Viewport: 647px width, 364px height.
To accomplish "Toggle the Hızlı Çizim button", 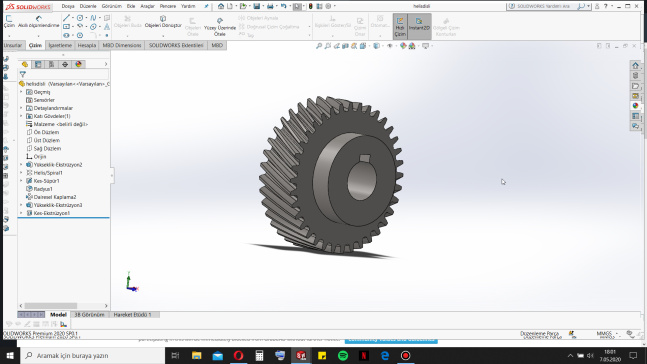I will (x=400, y=26).
